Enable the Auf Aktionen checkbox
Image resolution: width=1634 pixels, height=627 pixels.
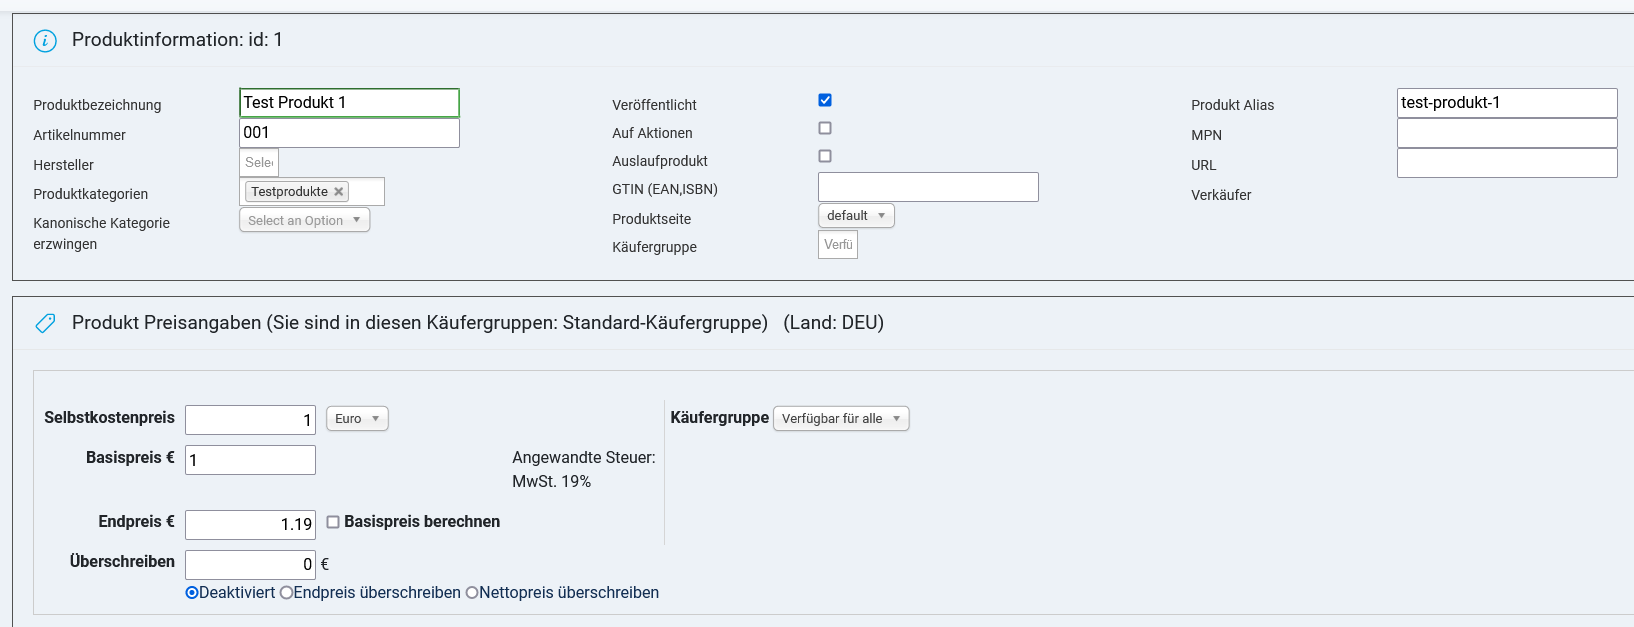(825, 128)
